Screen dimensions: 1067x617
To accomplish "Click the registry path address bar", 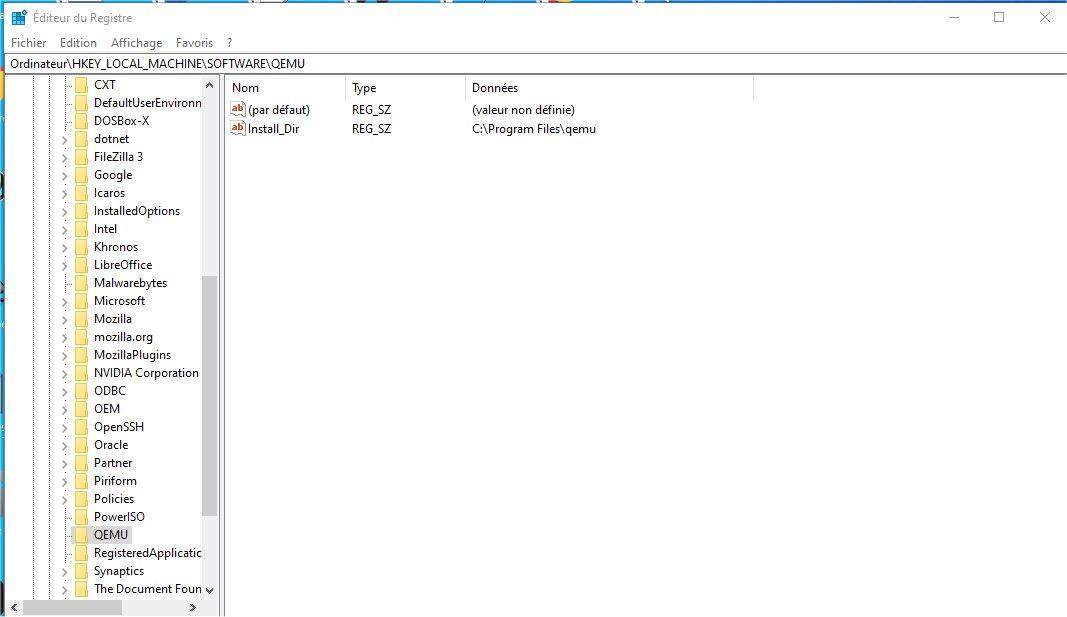I will pos(500,63).
